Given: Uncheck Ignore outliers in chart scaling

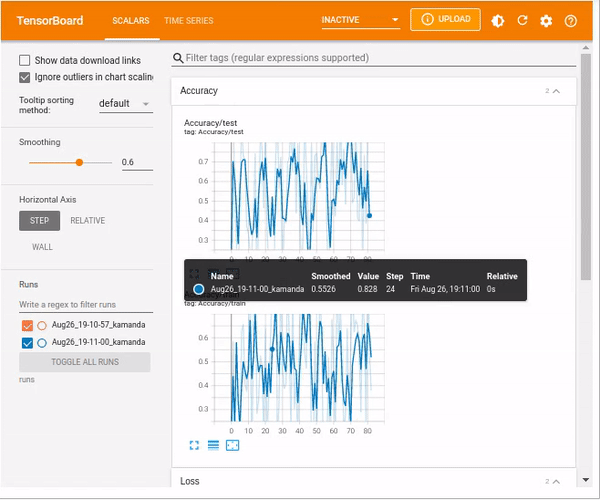Looking at the screenshot, I should (24, 78).
